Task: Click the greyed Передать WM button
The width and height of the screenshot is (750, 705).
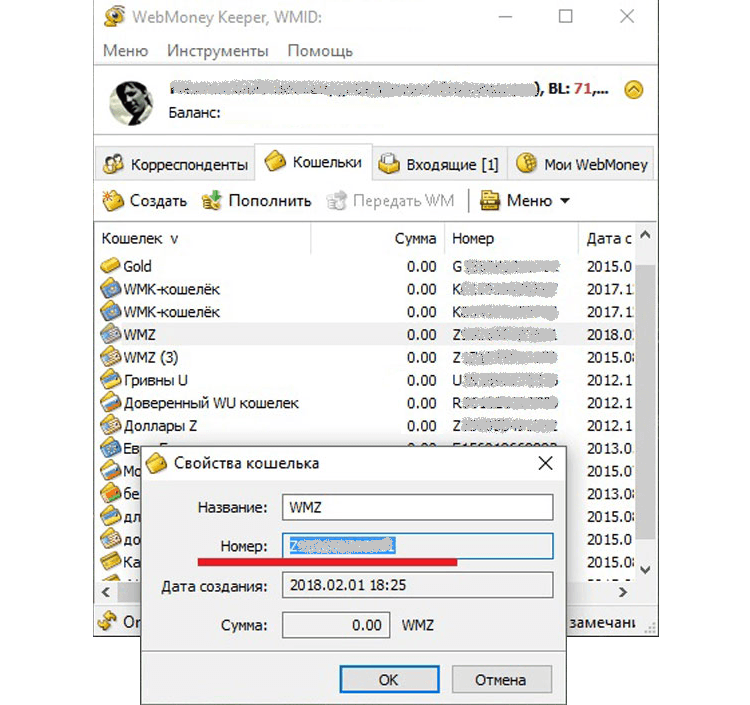Action: click(x=390, y=200)
